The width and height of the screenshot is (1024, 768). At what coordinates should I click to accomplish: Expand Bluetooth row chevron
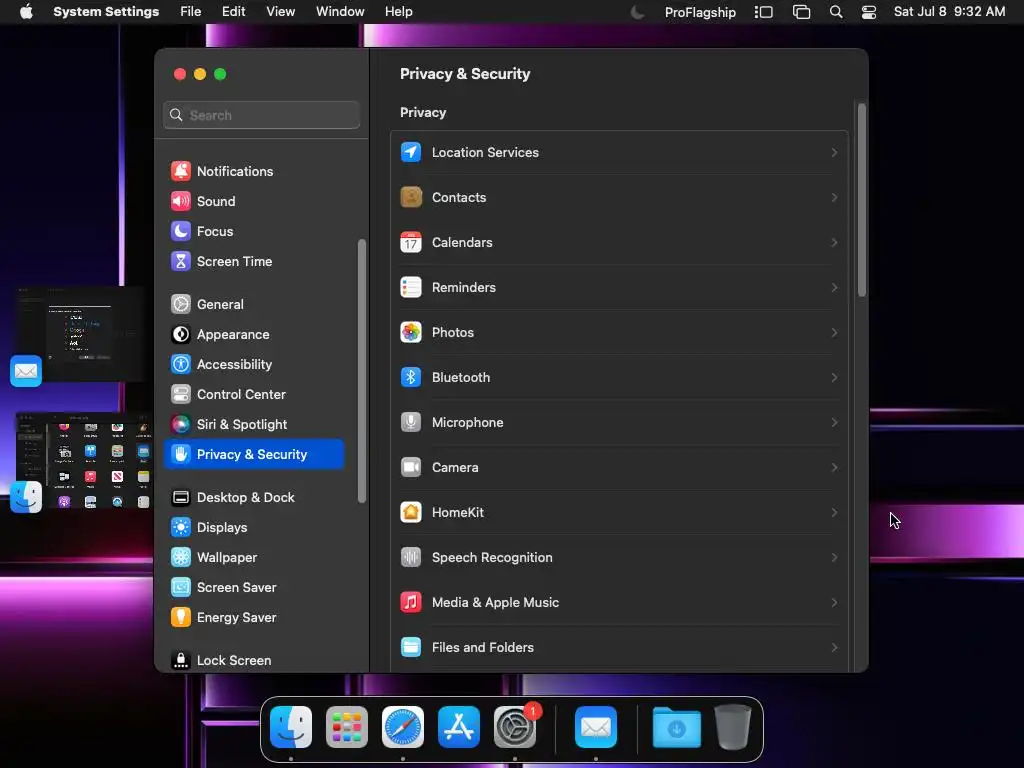(834, 377)
